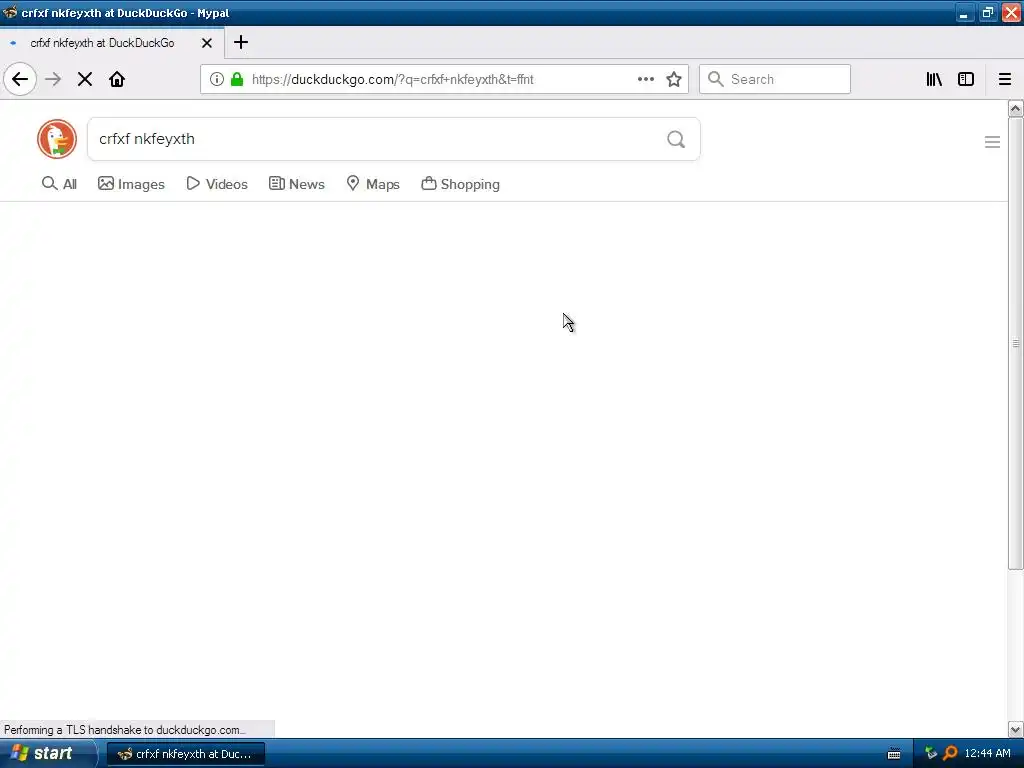Image resolution: width=1024 pixels, height=768 pixels.
Task: Click the orange magnifier tray icon
Action: [x=950, y=754]
